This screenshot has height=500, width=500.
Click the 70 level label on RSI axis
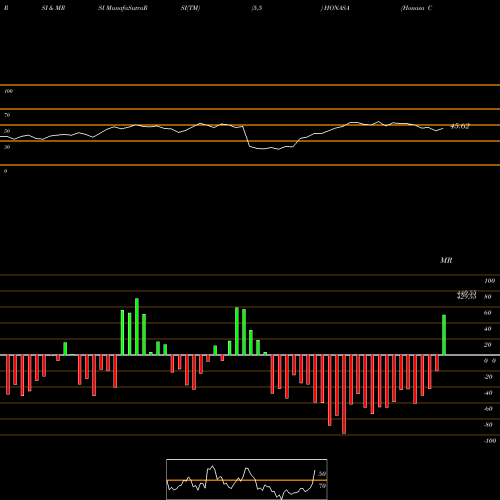click(7, 115)
